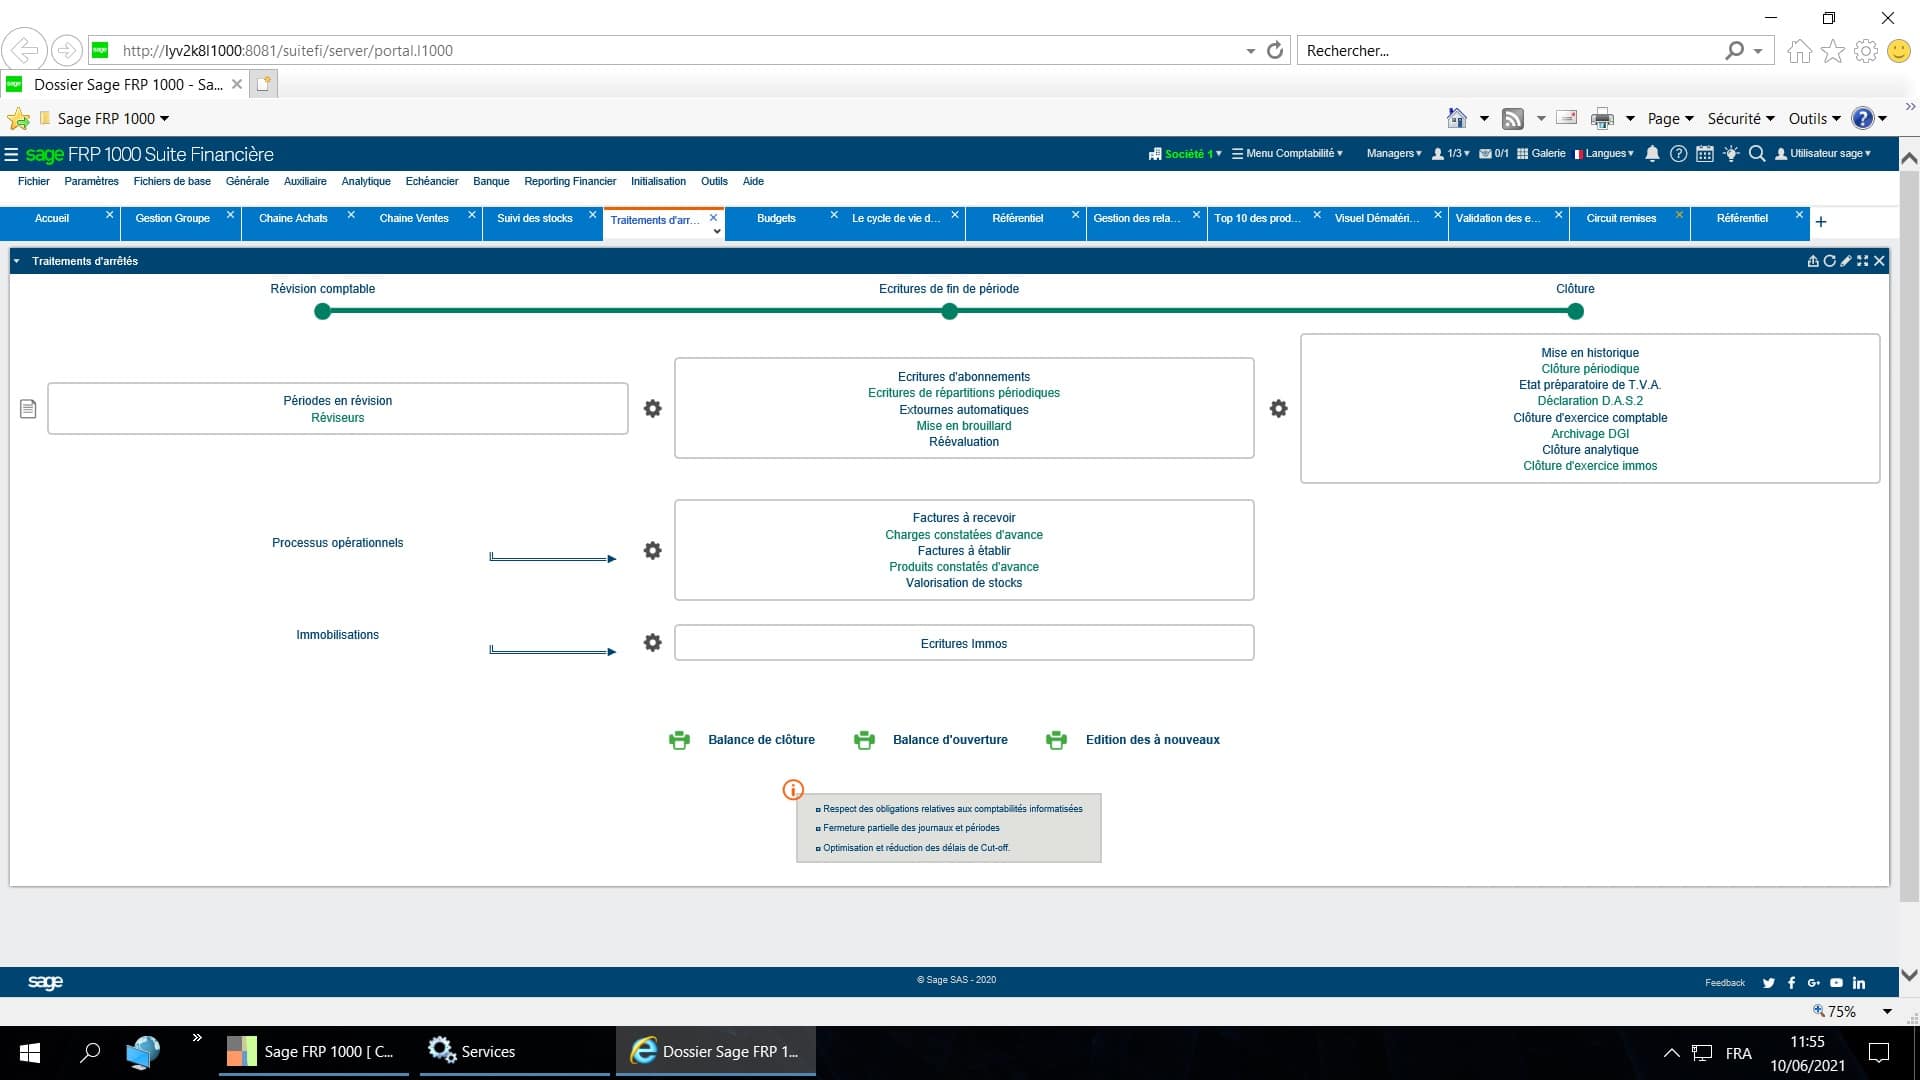Open the Fichier menu
The image size is (1920, 1080).
(33, 181)
